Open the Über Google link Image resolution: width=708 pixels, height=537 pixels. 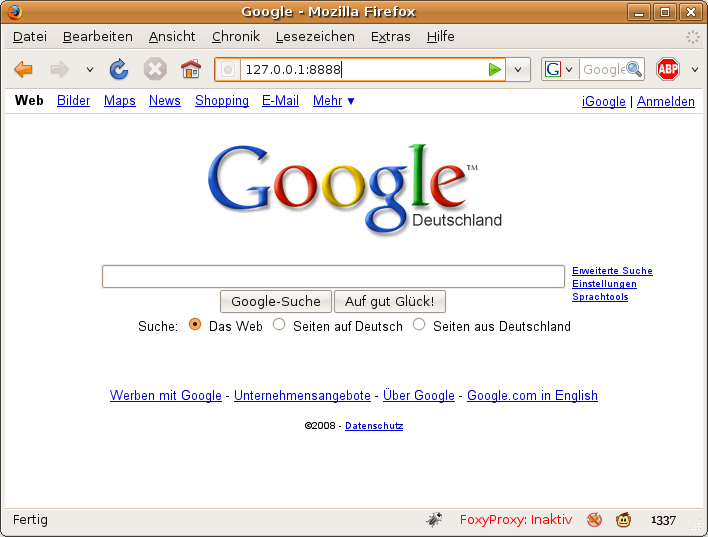pos(419,395)
